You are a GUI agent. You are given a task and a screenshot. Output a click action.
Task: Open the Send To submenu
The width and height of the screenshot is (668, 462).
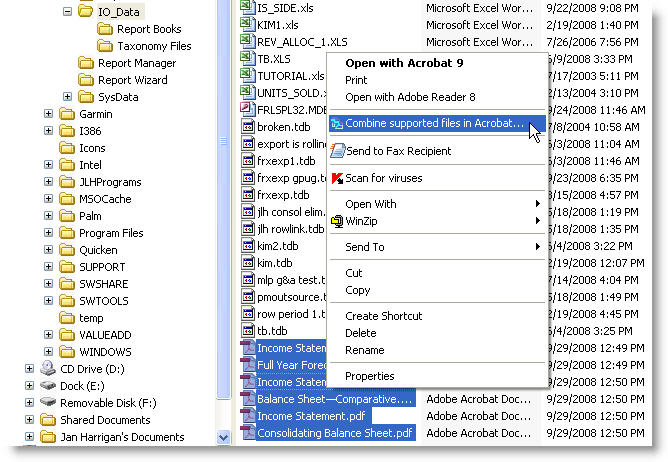tap(437, 247)
